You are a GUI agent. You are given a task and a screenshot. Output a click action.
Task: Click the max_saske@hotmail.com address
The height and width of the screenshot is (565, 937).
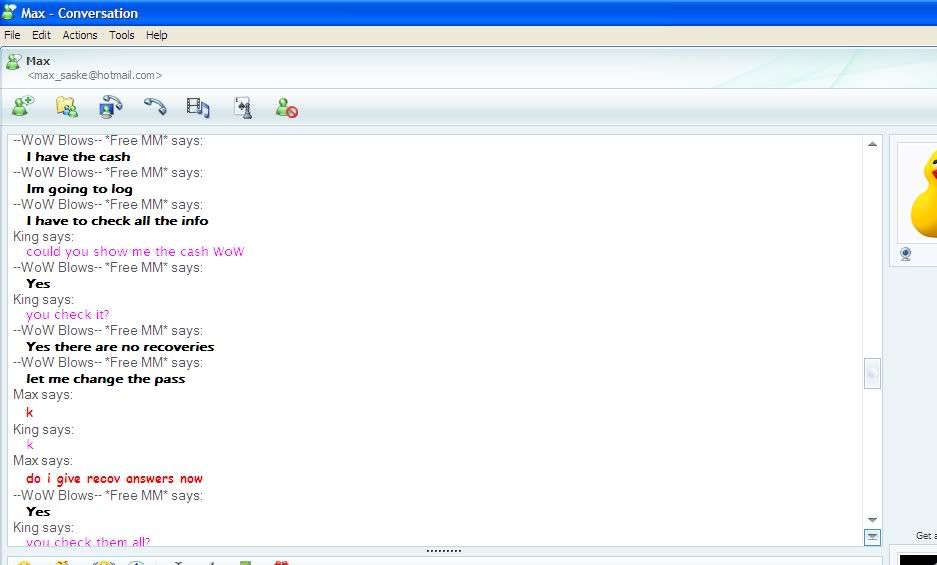[x=94, y=75]
